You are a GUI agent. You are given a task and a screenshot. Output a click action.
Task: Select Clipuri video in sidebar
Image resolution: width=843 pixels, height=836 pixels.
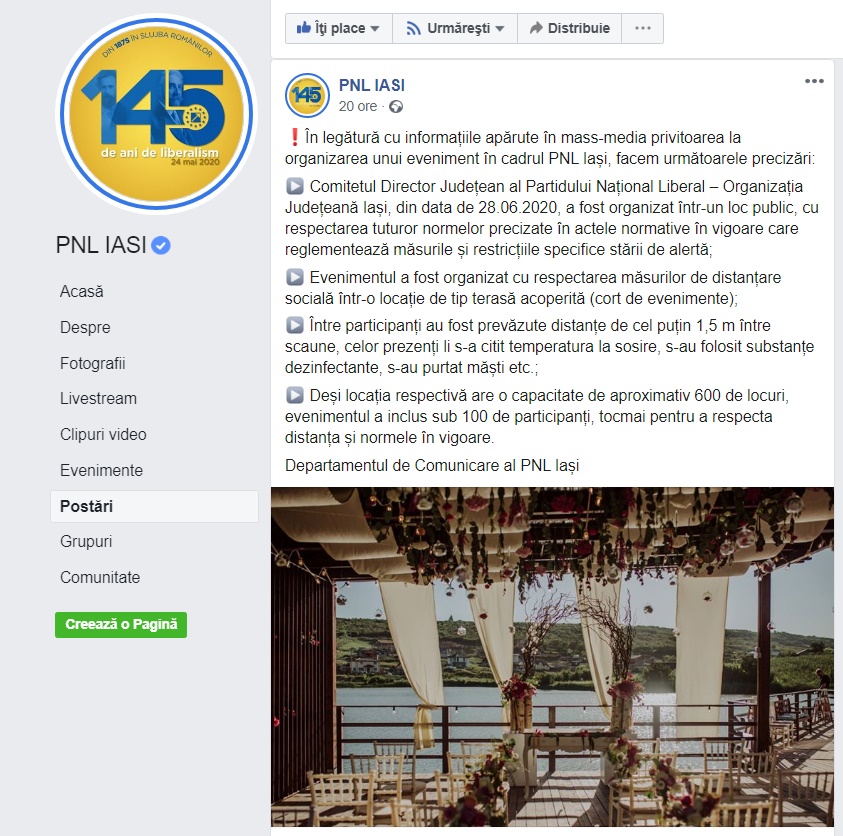(x=103, y=434)
